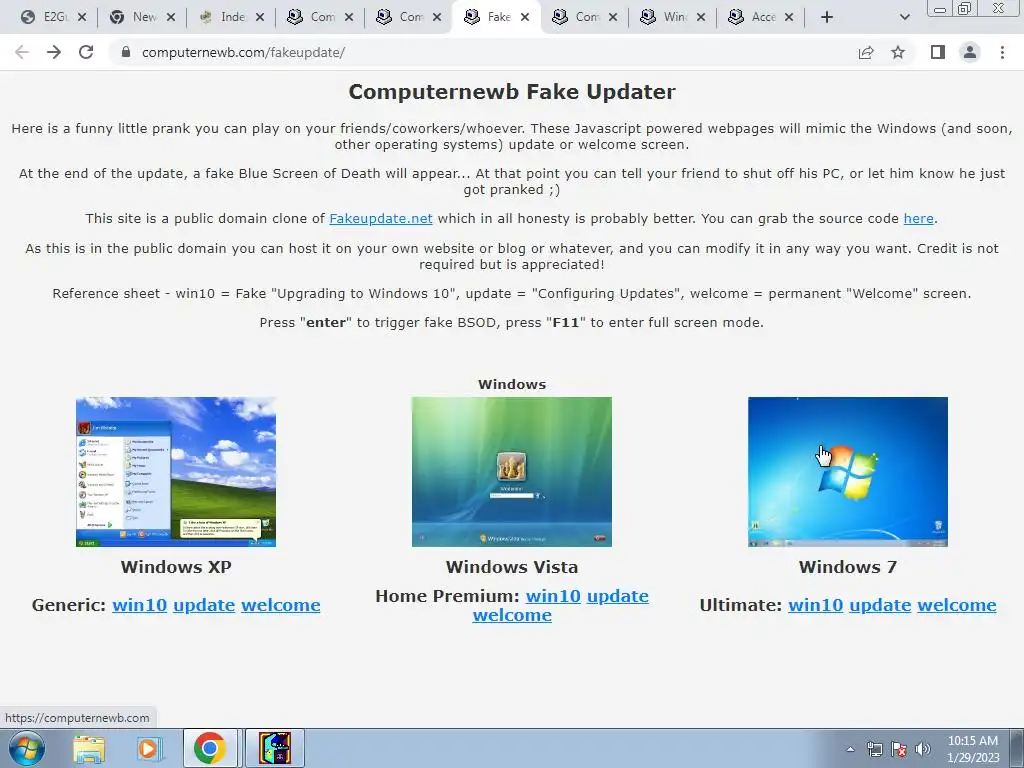The width and height of the screenshot is (1024, 768).
Task: Bookmark this page with the star icon
Action: tap(898, 52)
